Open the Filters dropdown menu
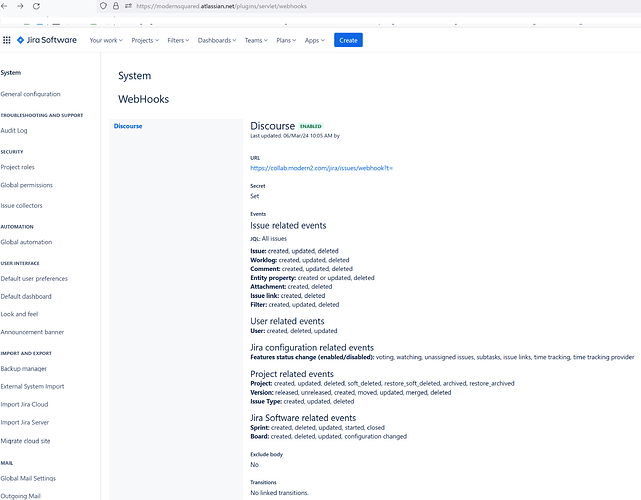641x500 pixels. [178, 40]
